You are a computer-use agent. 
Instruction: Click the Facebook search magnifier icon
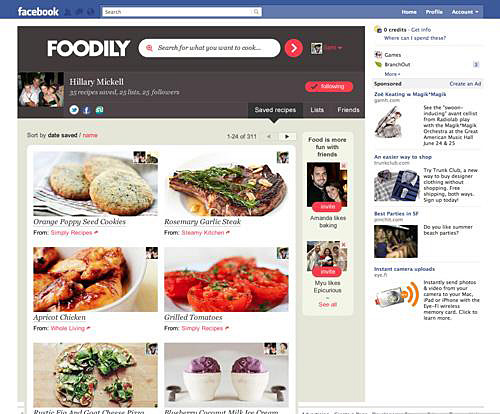[x=256, y=12]
